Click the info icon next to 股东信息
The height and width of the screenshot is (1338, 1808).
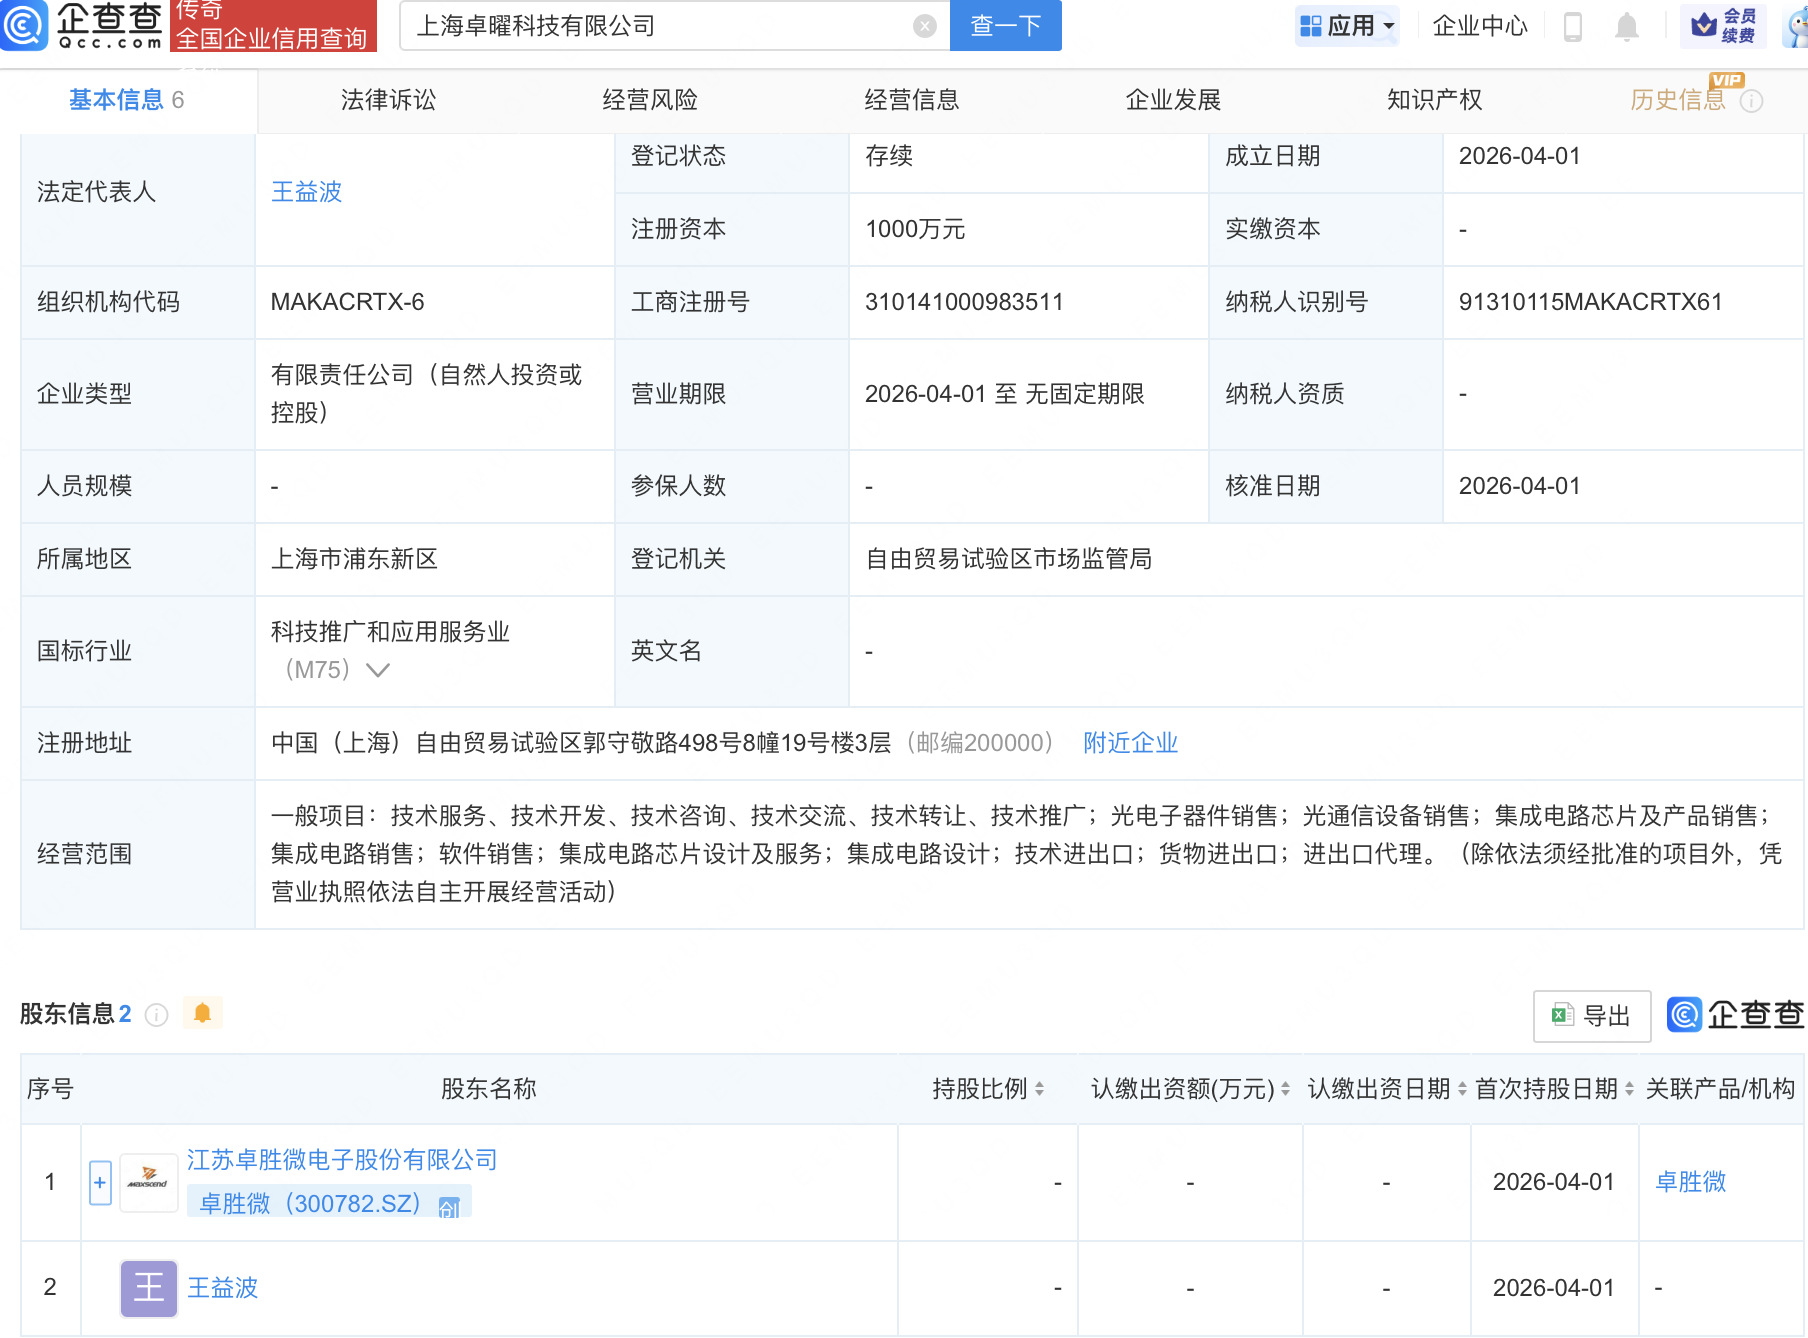(x=156, y=1015)
